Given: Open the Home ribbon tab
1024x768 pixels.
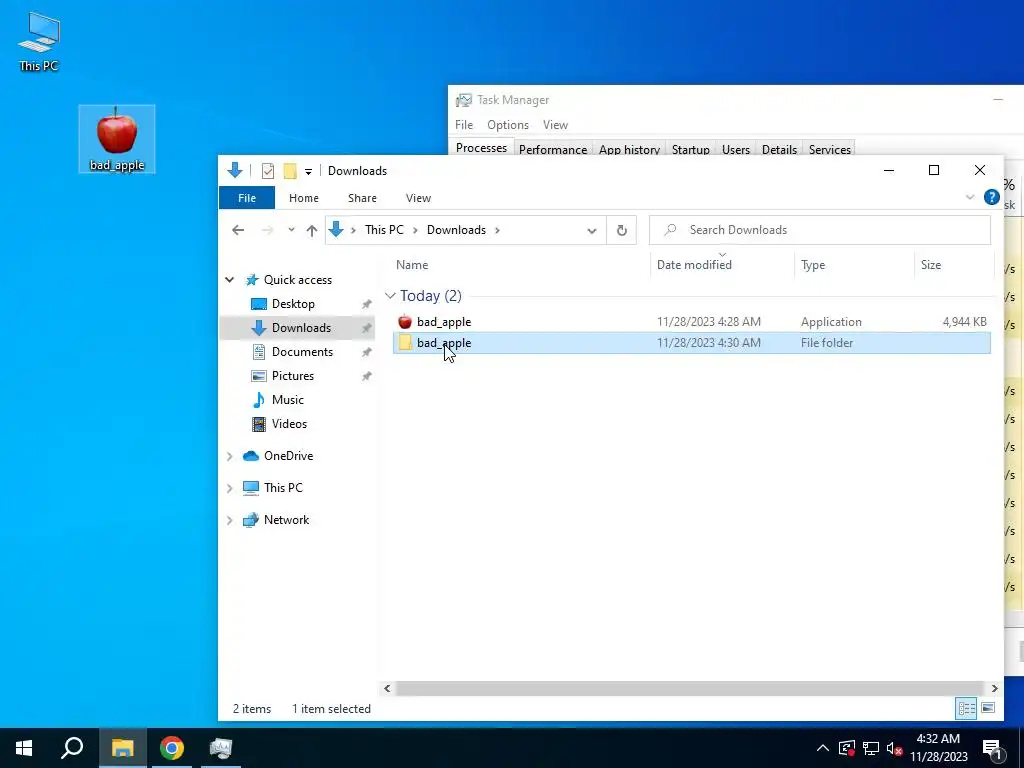Looking at the screenshot, I should tap(304, 198).
